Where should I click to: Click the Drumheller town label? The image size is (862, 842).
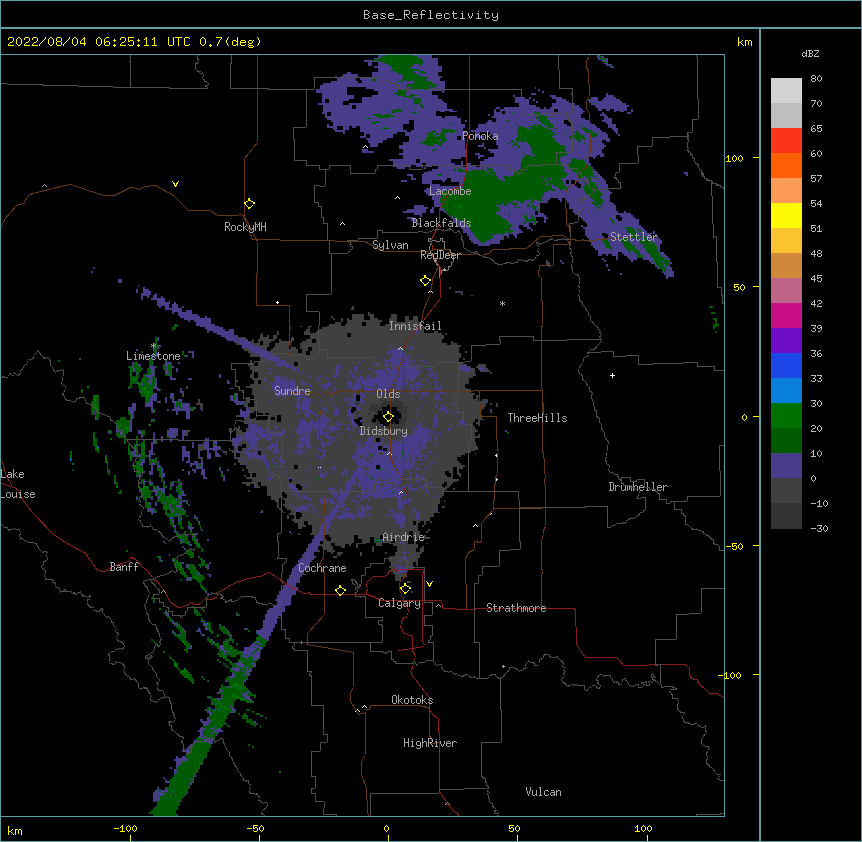[638, 487]
